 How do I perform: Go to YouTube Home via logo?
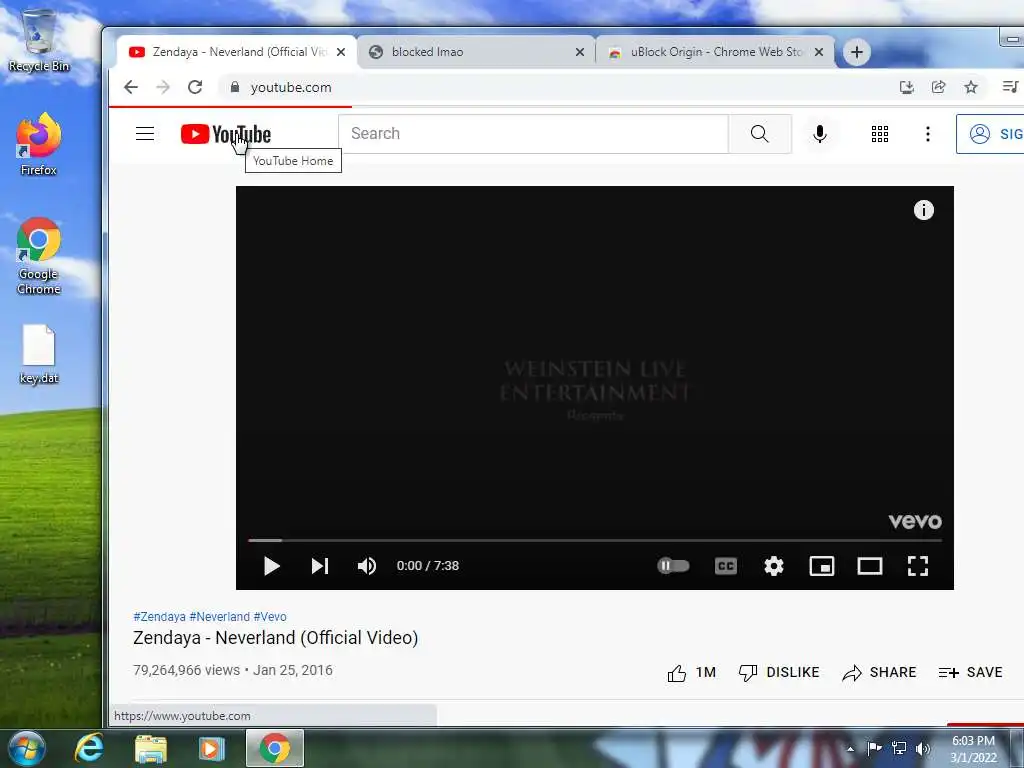[225, 134]
